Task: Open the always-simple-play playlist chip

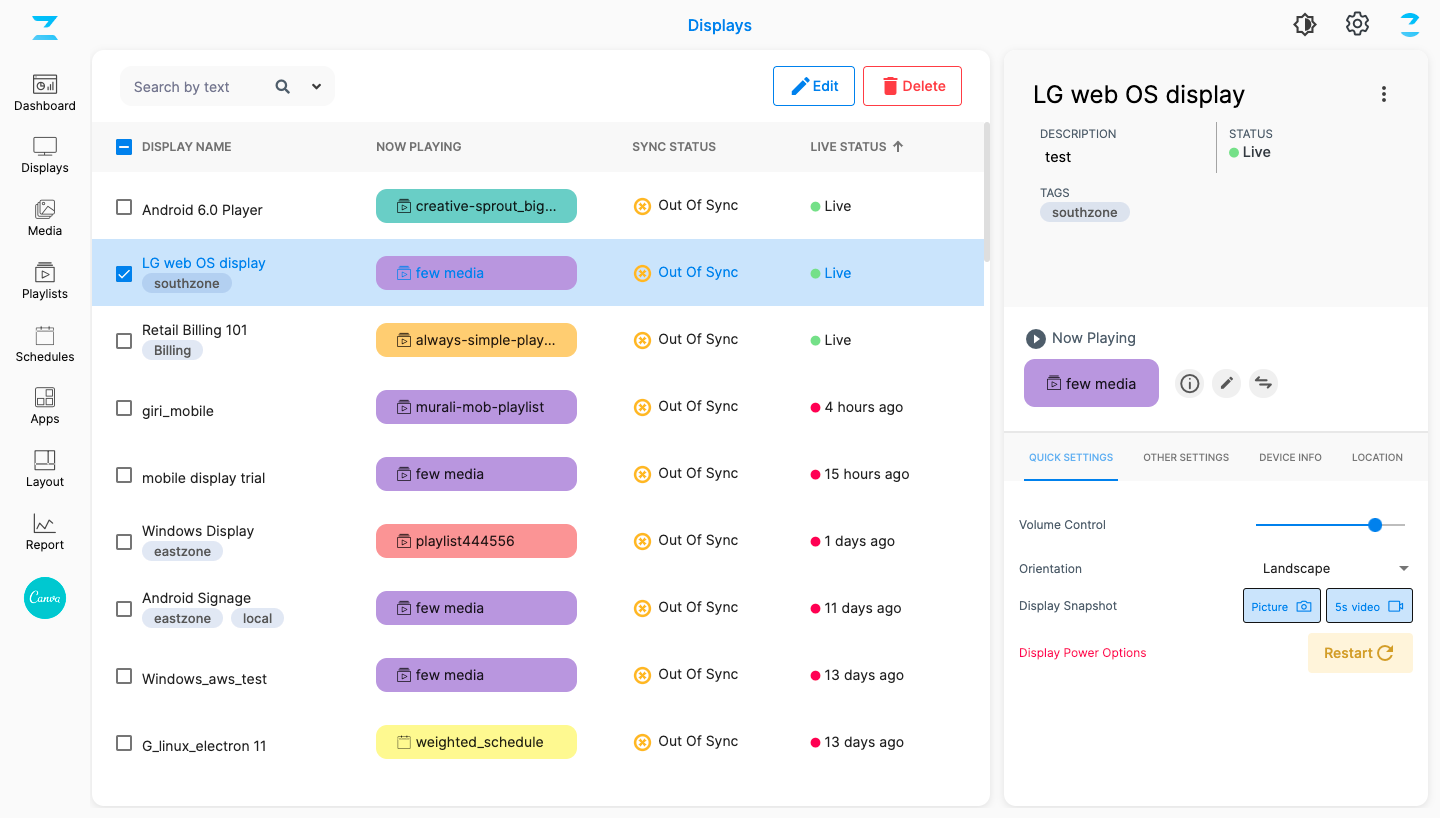Action: click(476, 340)
